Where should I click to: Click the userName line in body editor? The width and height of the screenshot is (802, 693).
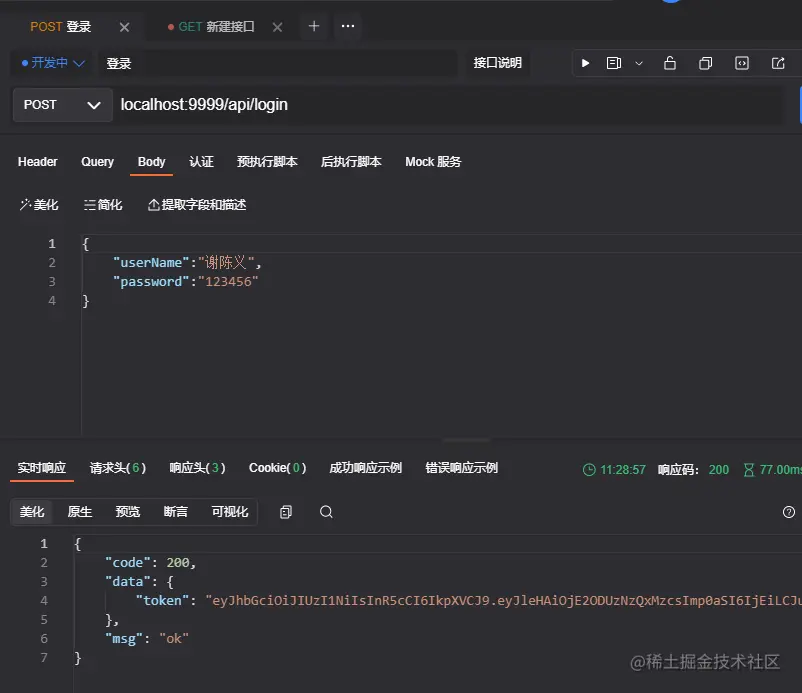click(187, 262)
